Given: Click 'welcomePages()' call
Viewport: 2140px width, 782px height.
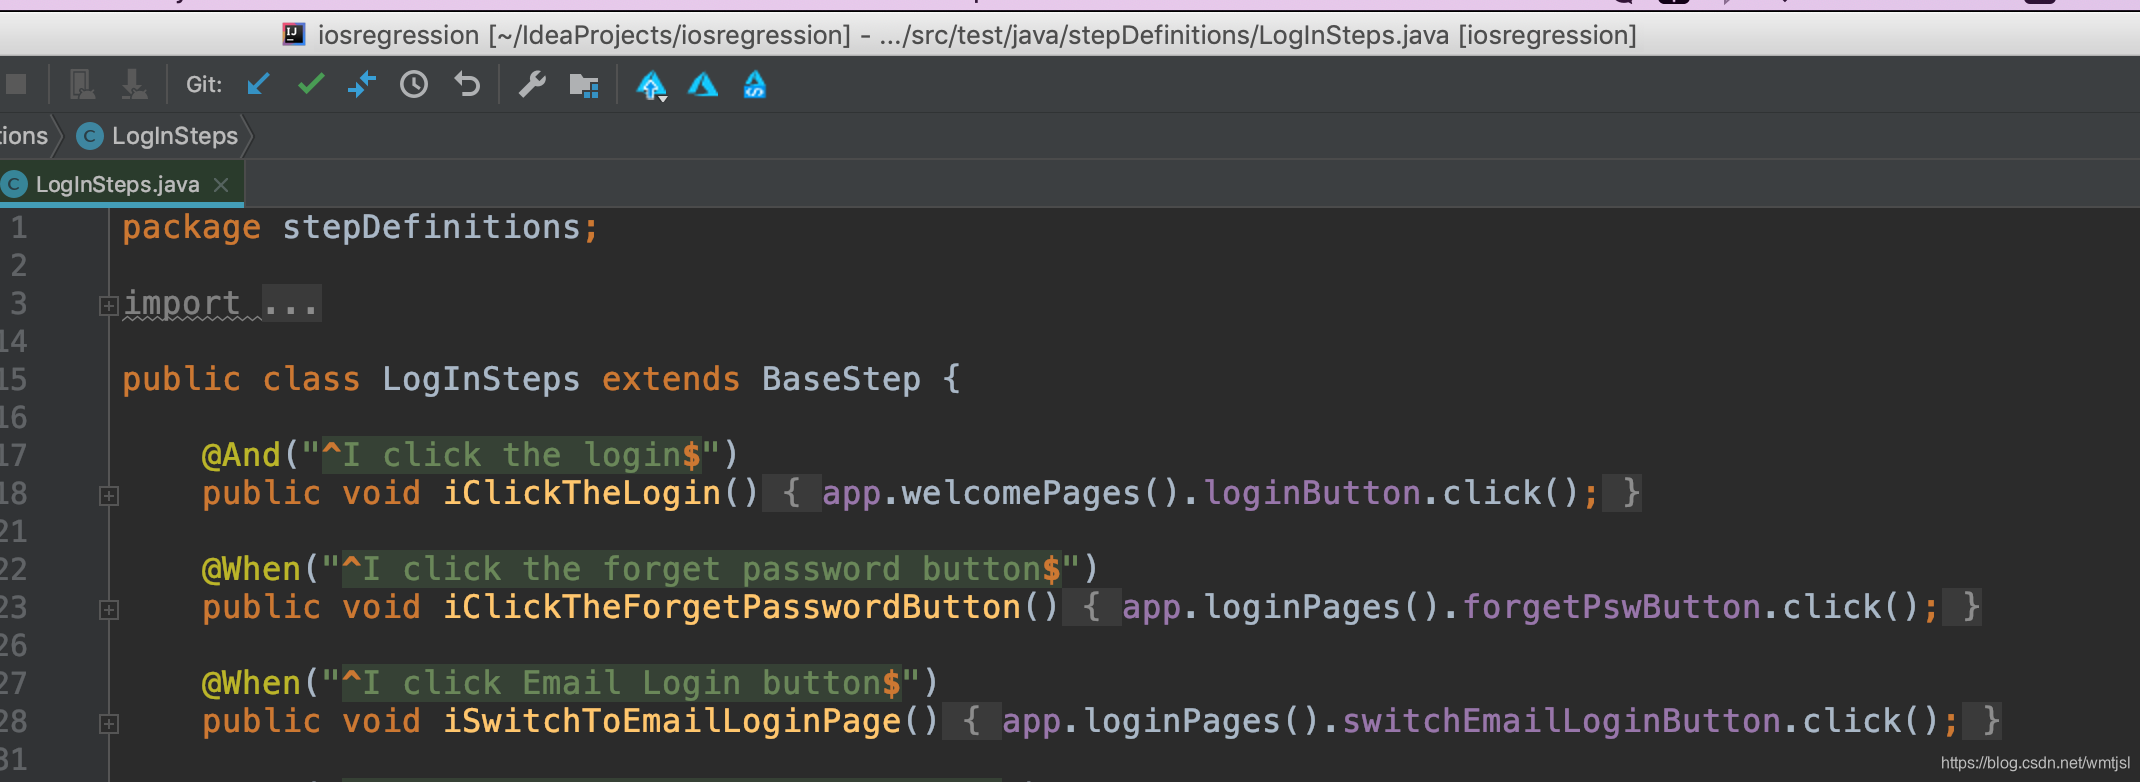Looking at the screenshot, I should coord(1041,493).
